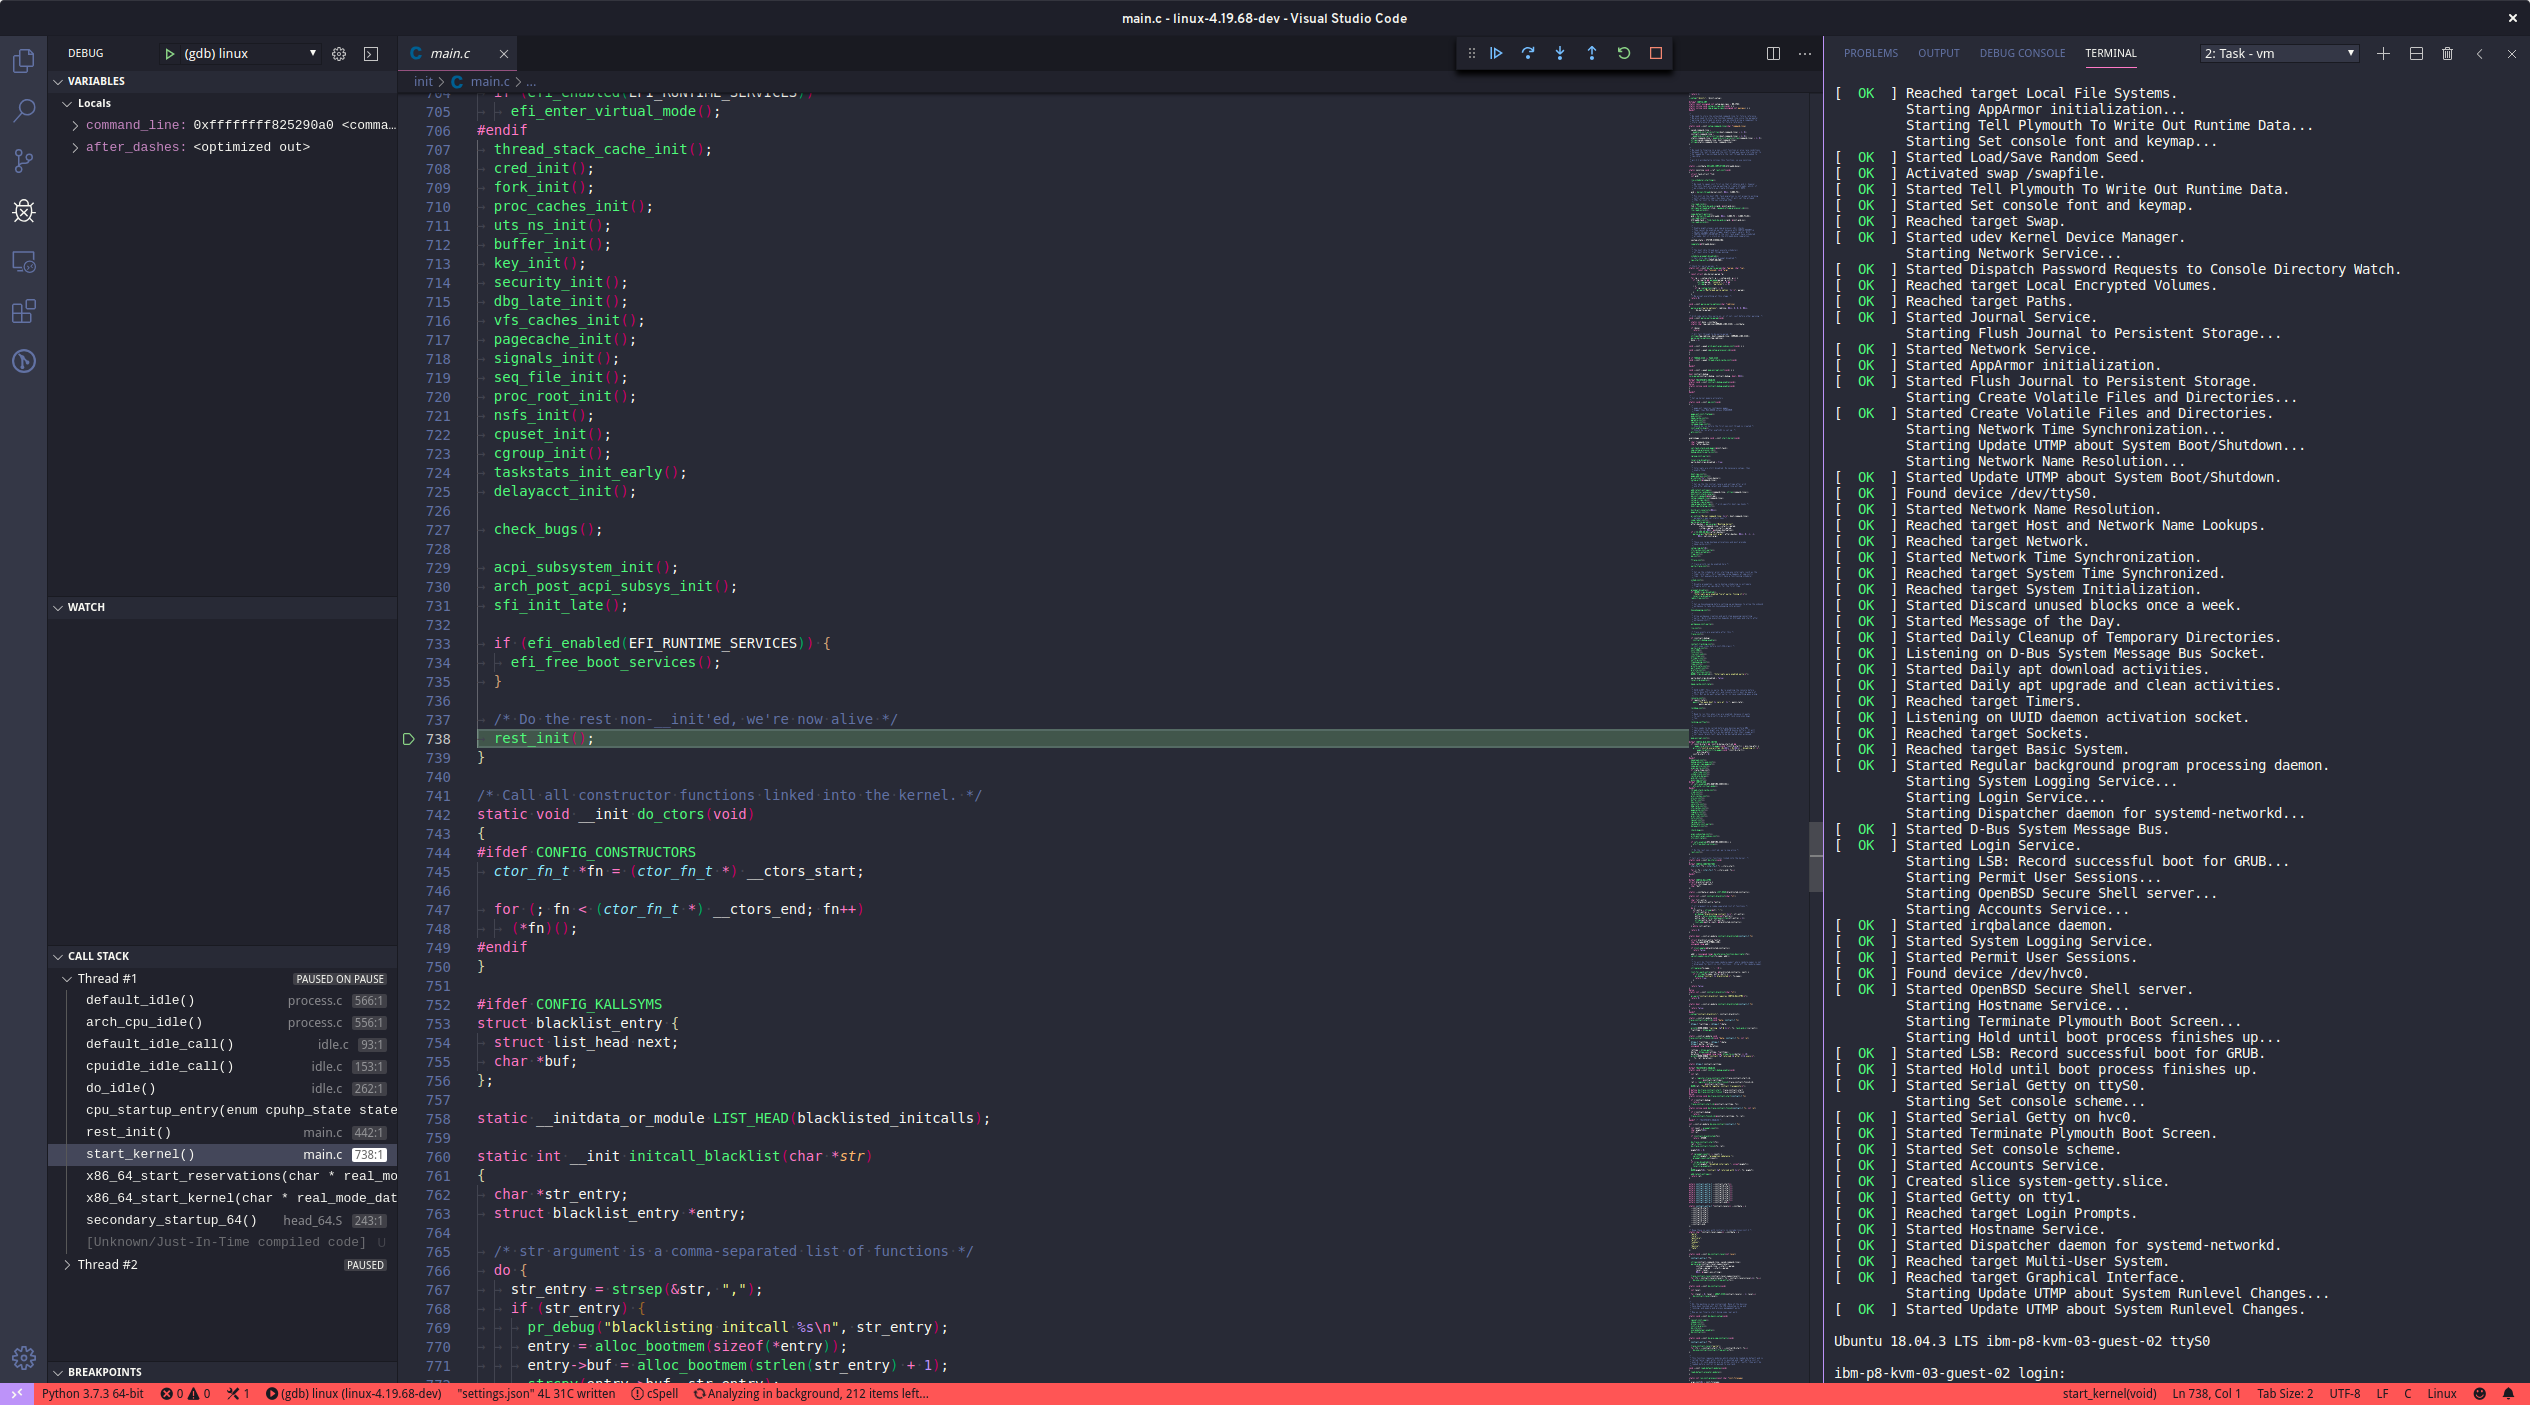2530x1405 pixels.
Task: Restart debugging session
Action: pyautogui.click(x=1624, y=53)
